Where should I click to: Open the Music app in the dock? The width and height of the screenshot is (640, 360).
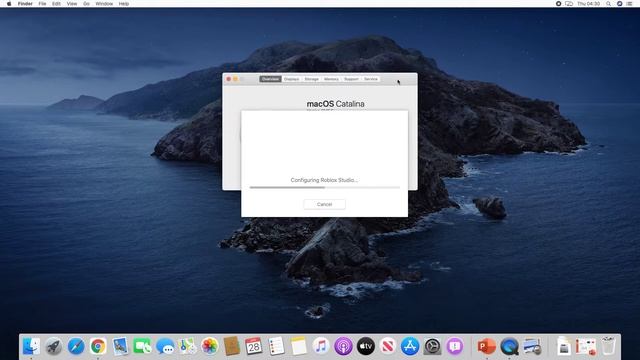click(321, 346)
